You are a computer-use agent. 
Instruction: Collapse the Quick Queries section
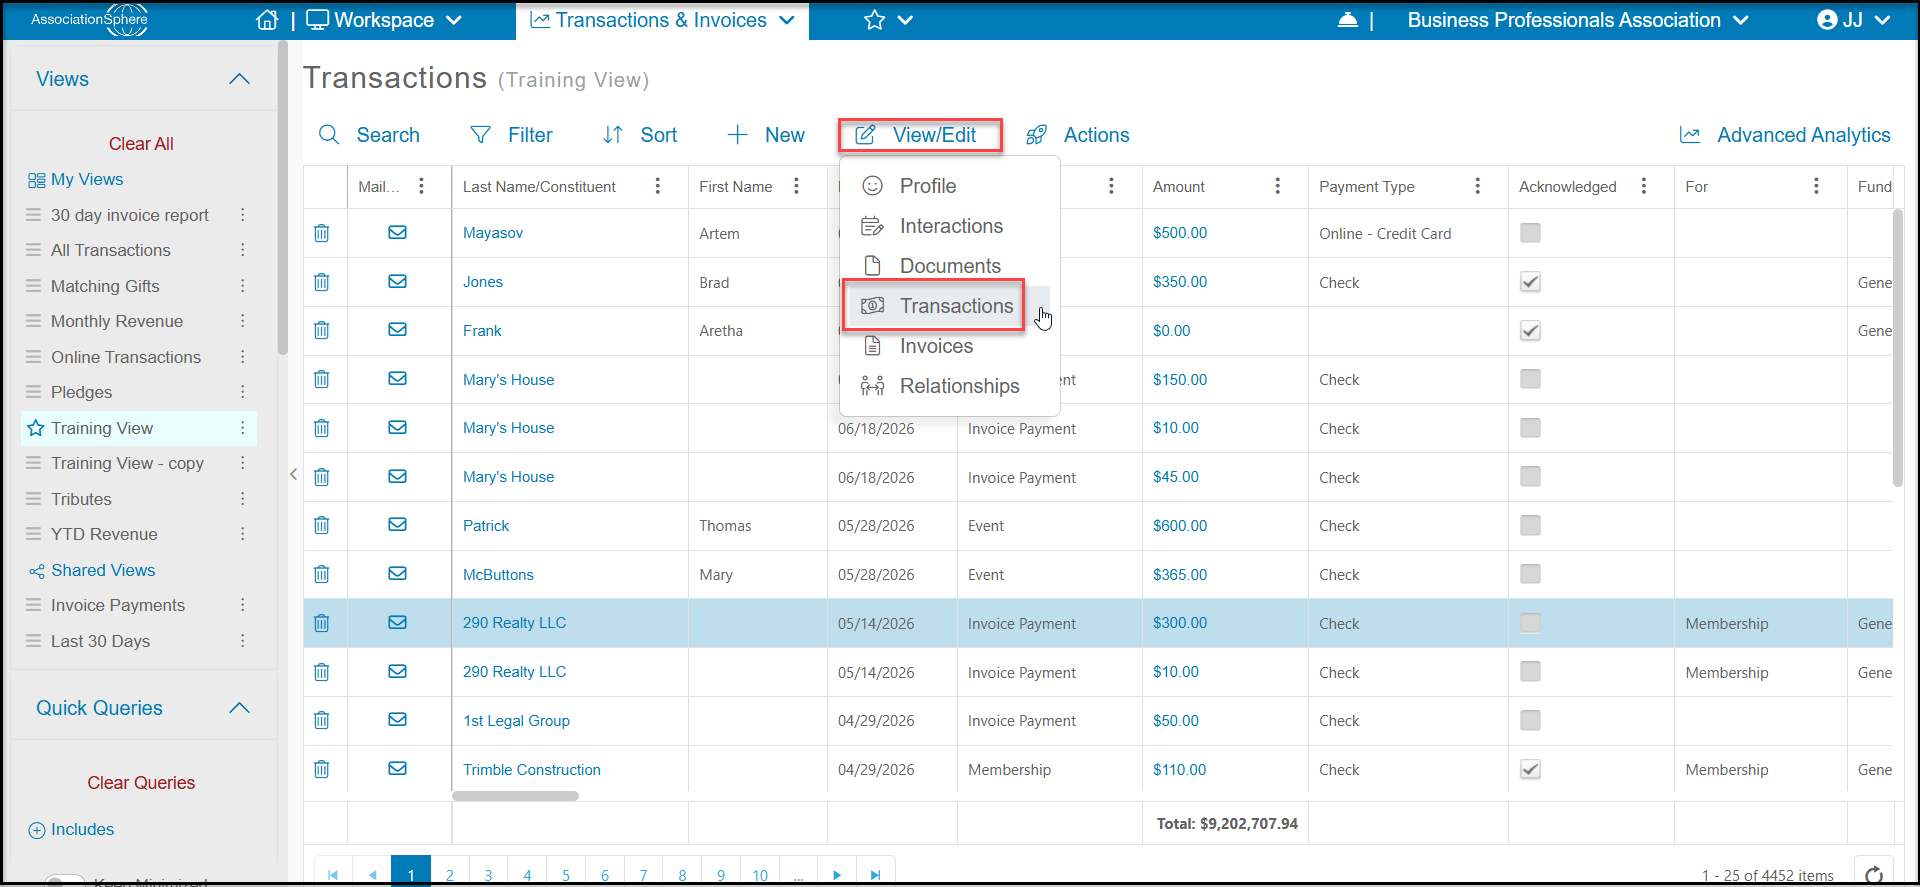tap(239, 708)
